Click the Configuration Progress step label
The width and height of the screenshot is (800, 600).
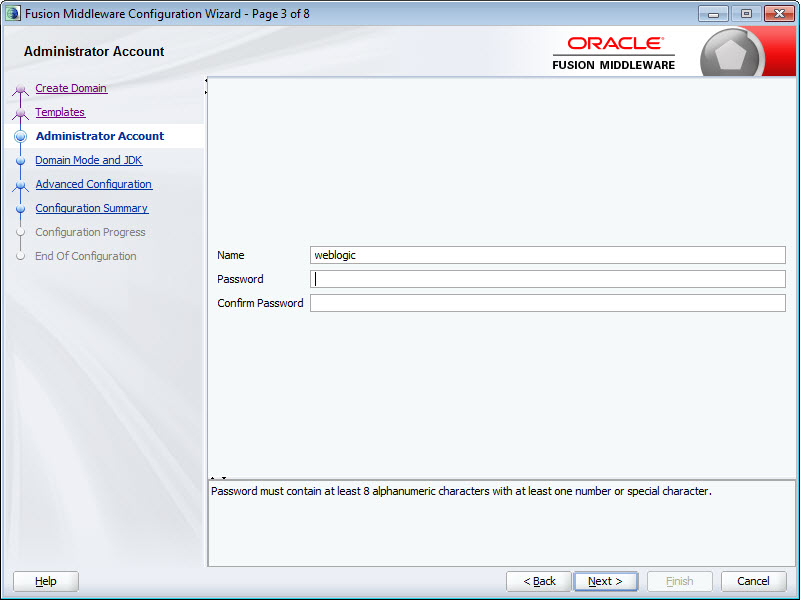[90, 232]
